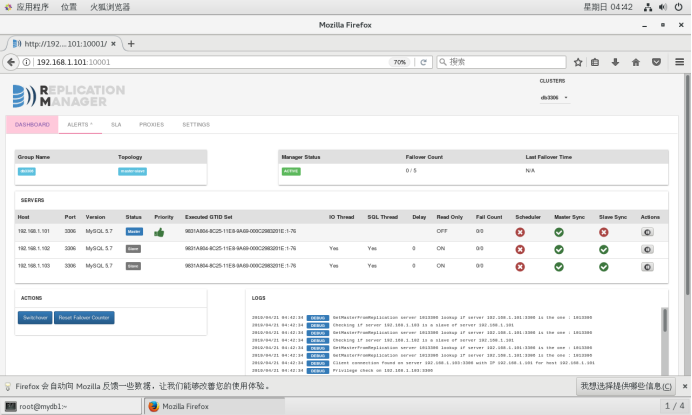The height and width of the screenshot is (415, 692).
Task: Click the 我想选择提供哪些信息 button
Action: click(x=626, y=386)
